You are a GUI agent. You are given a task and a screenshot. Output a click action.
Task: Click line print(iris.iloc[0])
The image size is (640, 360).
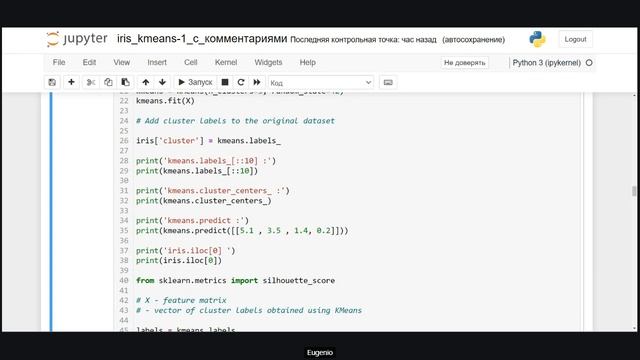179,260
